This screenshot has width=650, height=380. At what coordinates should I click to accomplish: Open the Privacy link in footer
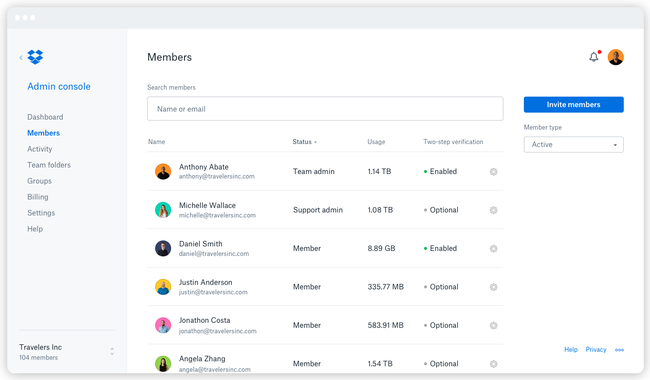click(x=596, y=350)
